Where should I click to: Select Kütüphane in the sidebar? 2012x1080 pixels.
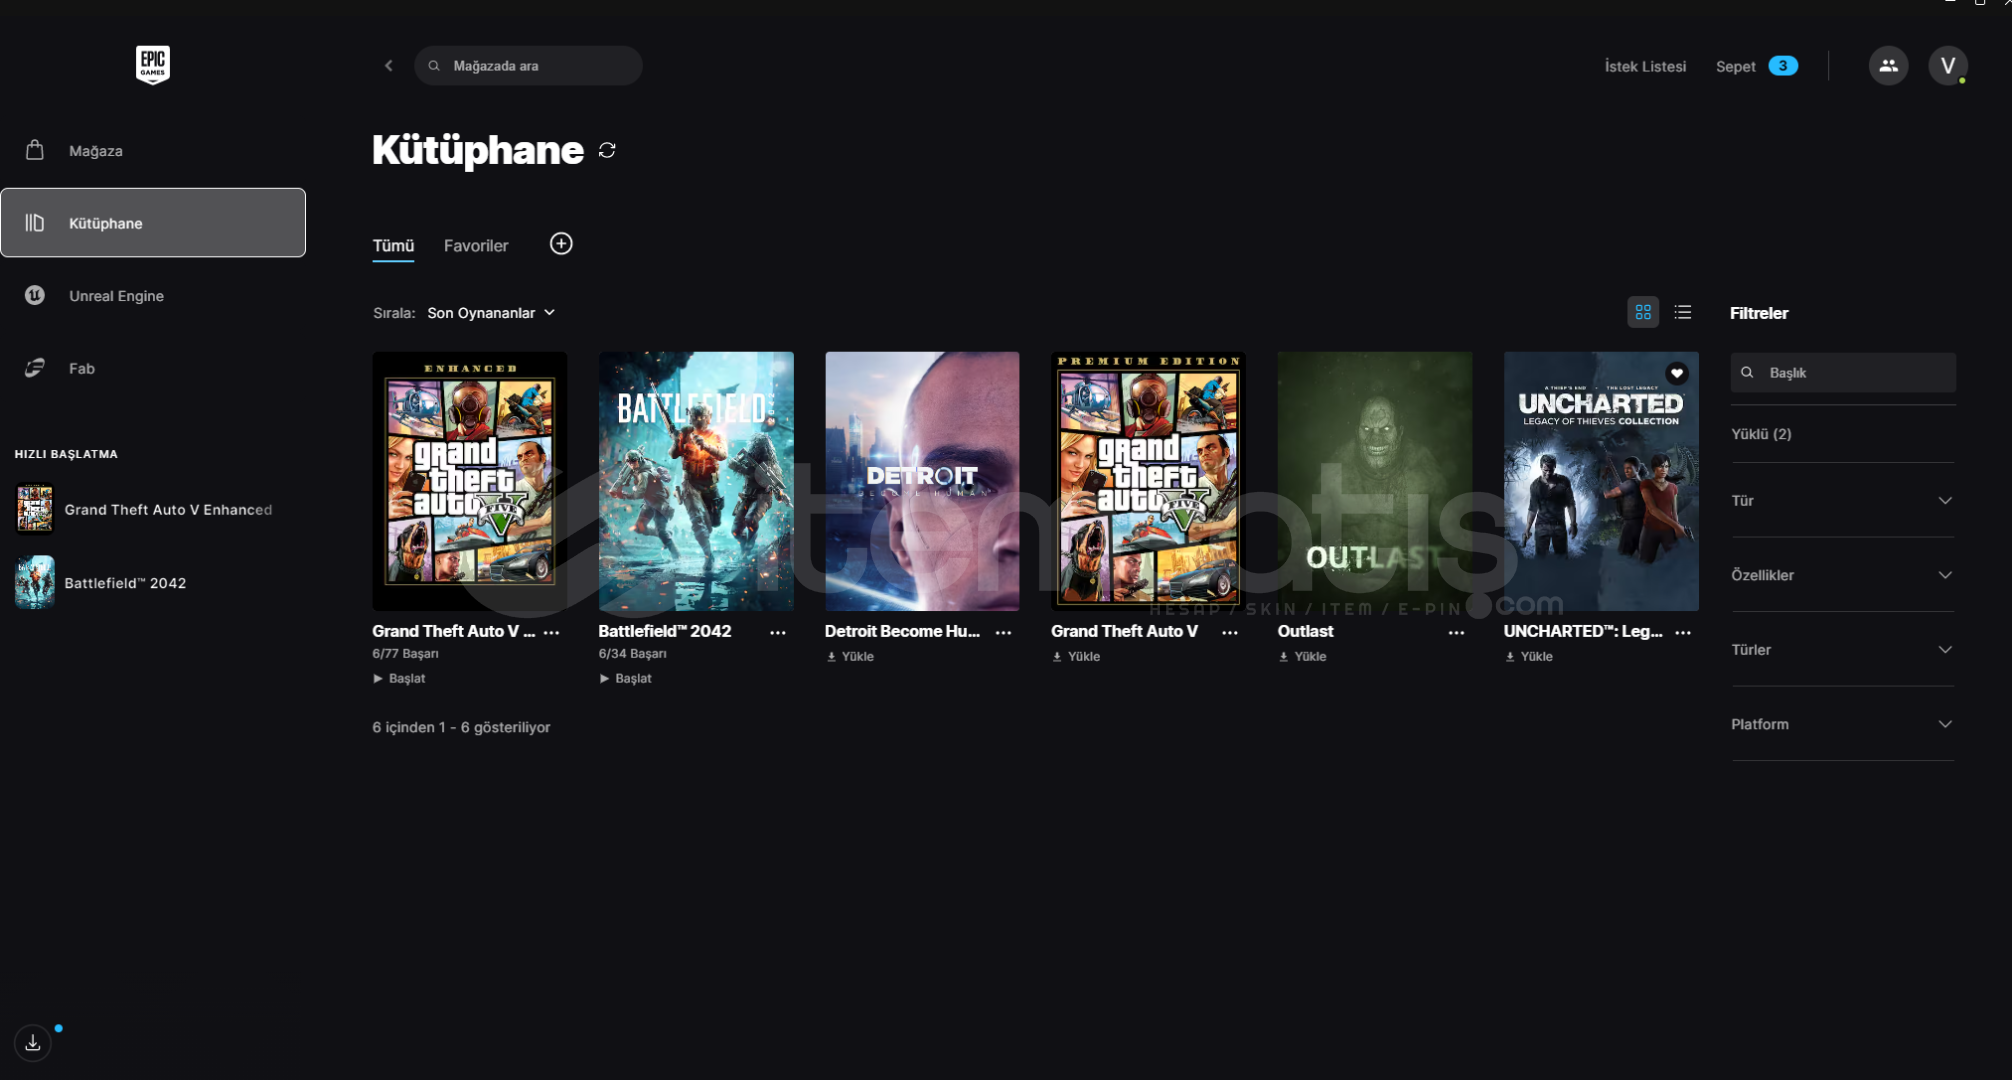tap(153, 223)
